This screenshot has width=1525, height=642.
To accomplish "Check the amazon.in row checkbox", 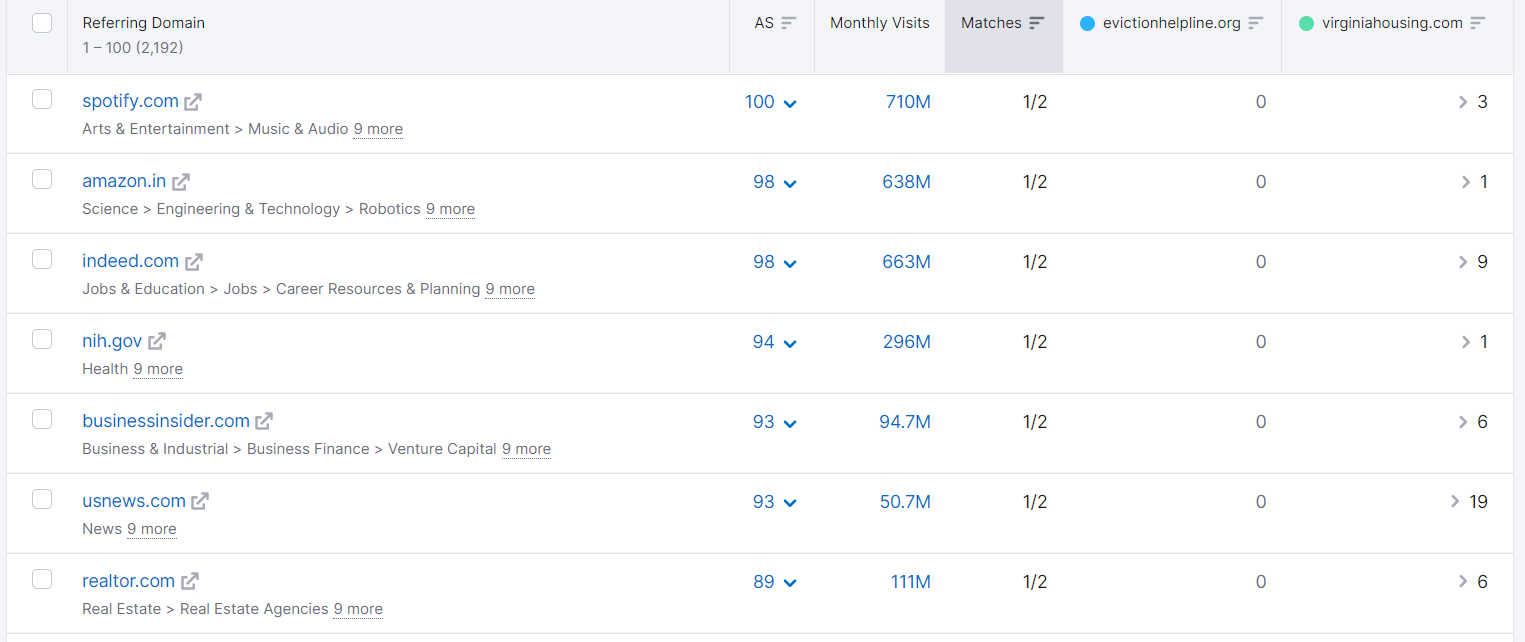I will coord(42,179).
